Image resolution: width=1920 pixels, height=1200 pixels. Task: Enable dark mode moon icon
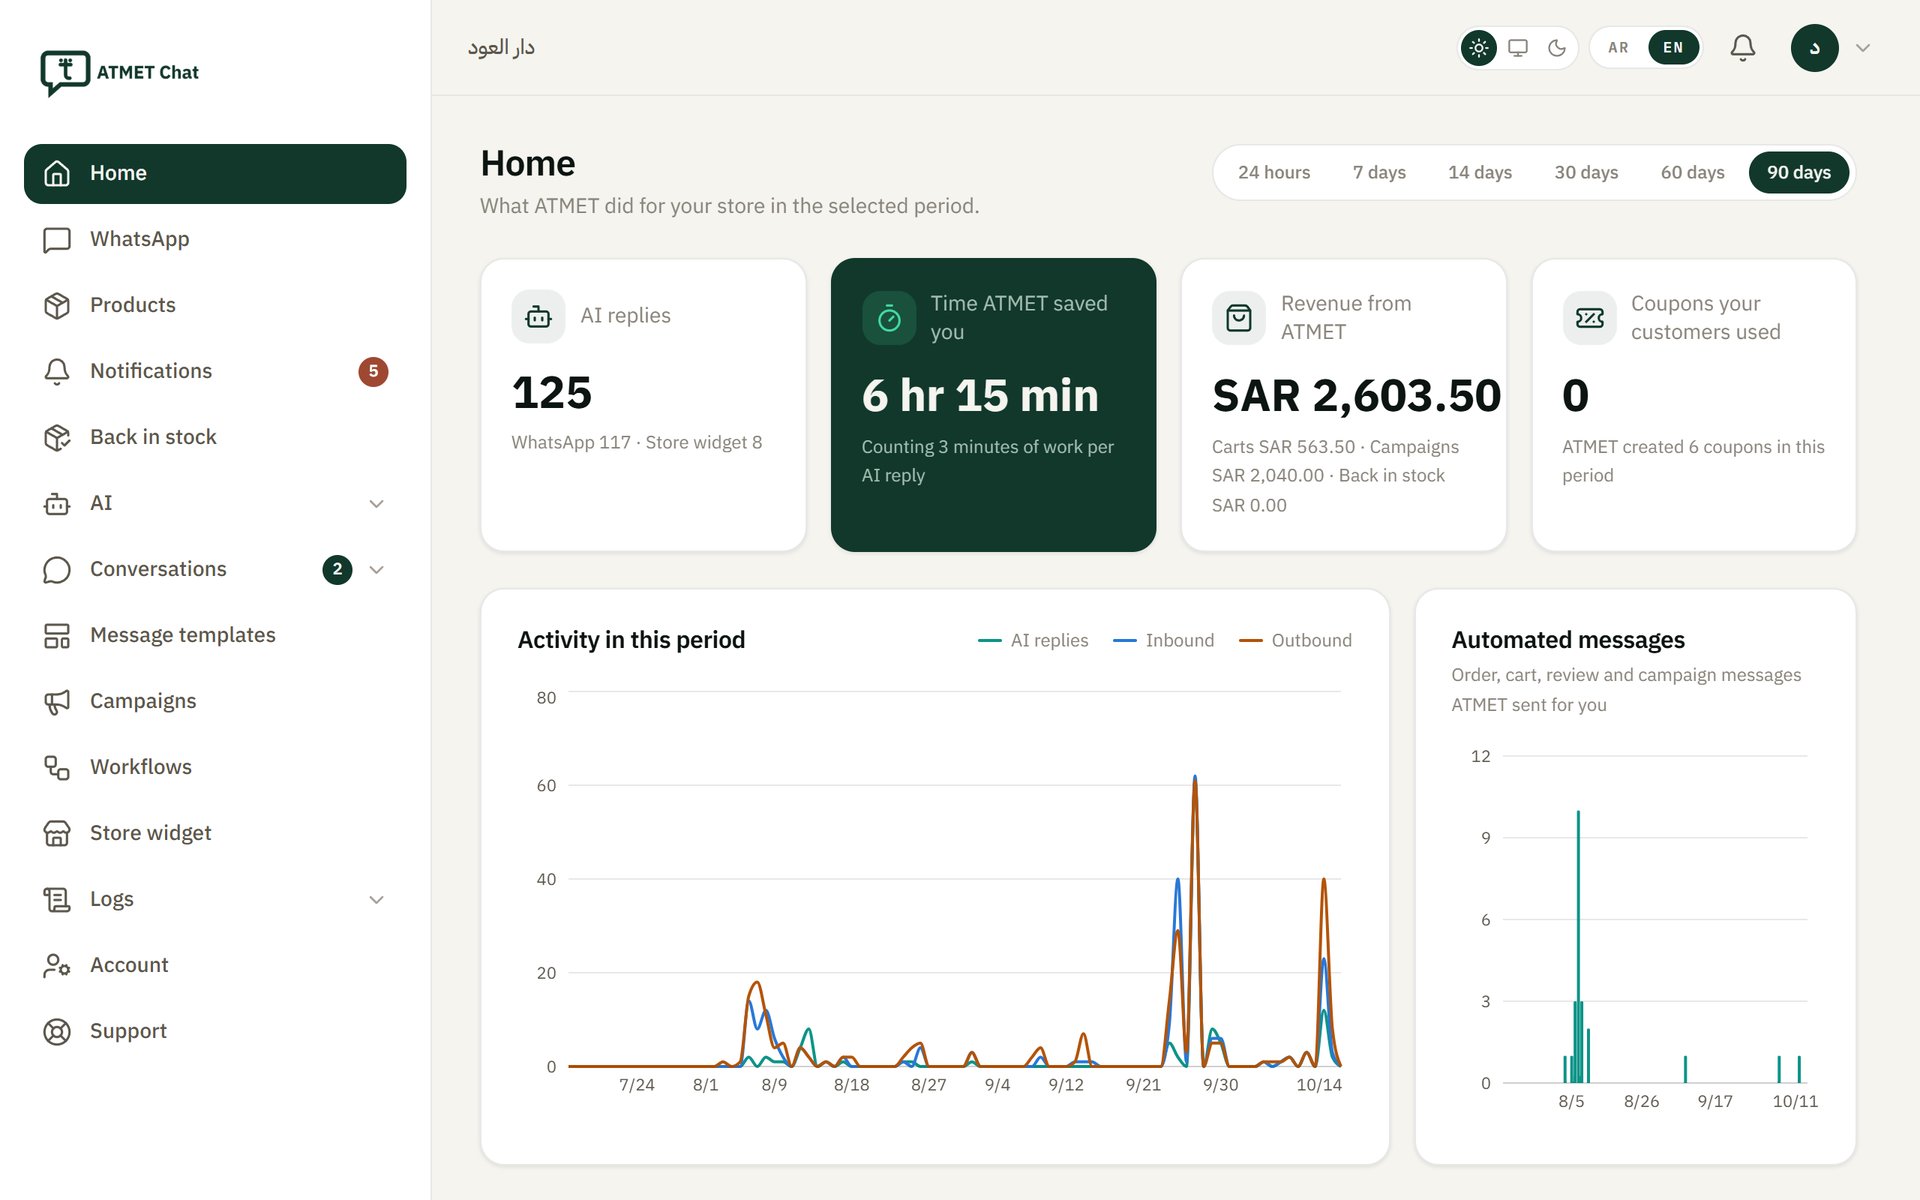pos(1557,47)
